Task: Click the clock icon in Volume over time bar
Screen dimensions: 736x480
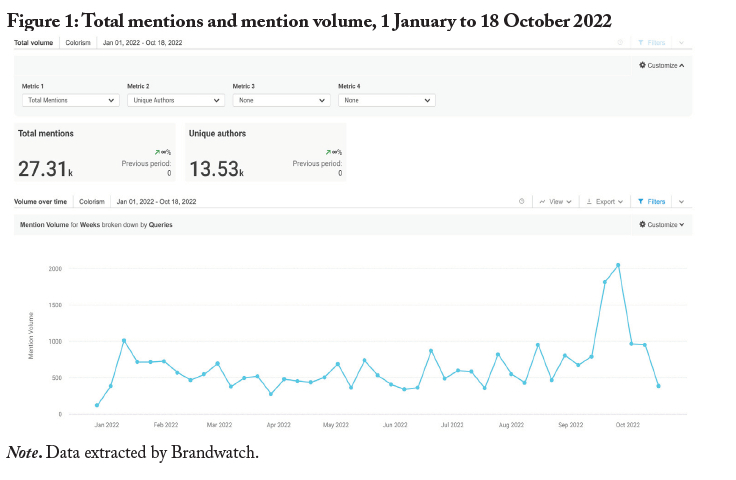Action: [x=522, y=201]
